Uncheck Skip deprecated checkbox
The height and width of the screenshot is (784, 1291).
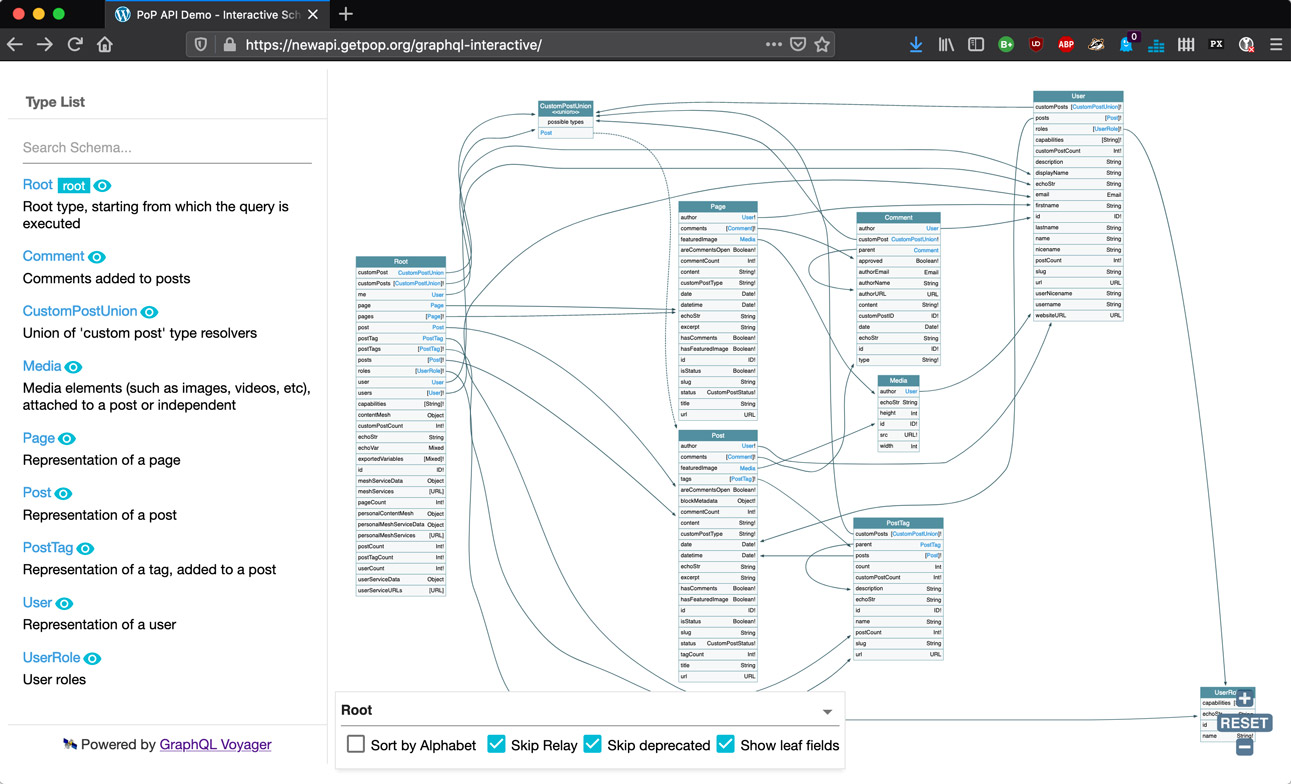point(593,744)
